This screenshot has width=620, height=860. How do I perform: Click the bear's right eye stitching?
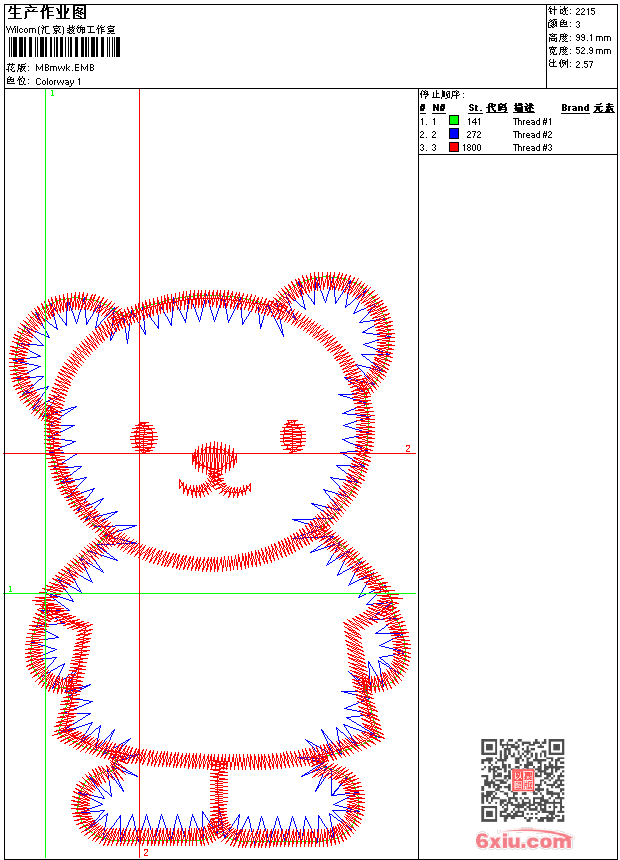[292, 436]
